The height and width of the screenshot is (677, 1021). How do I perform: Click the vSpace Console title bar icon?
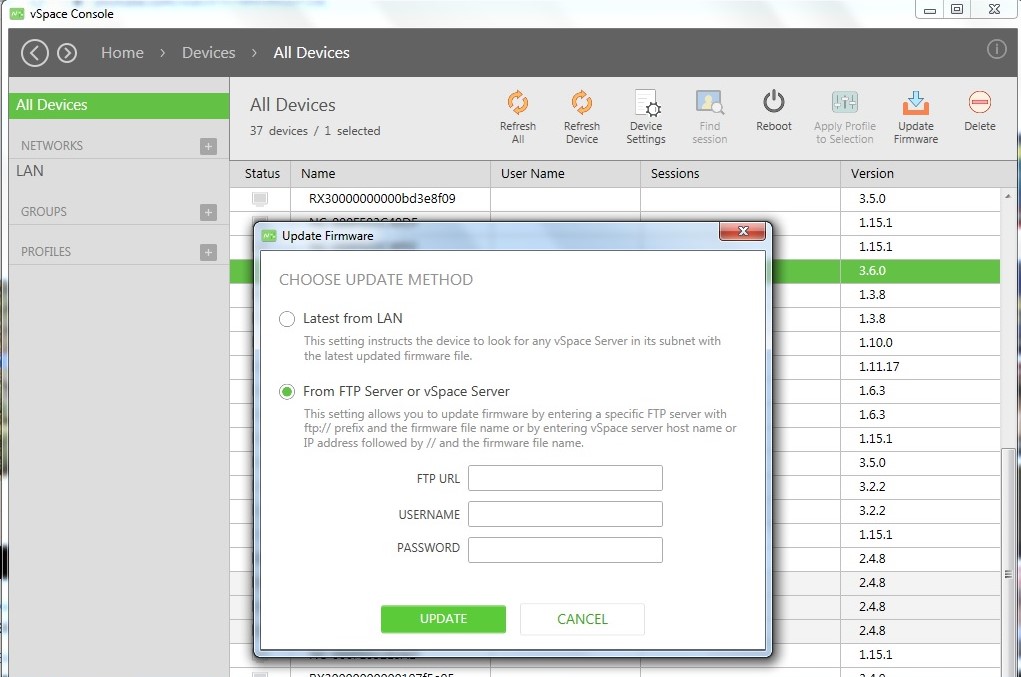pyautogui.click(x=17, y=14)
